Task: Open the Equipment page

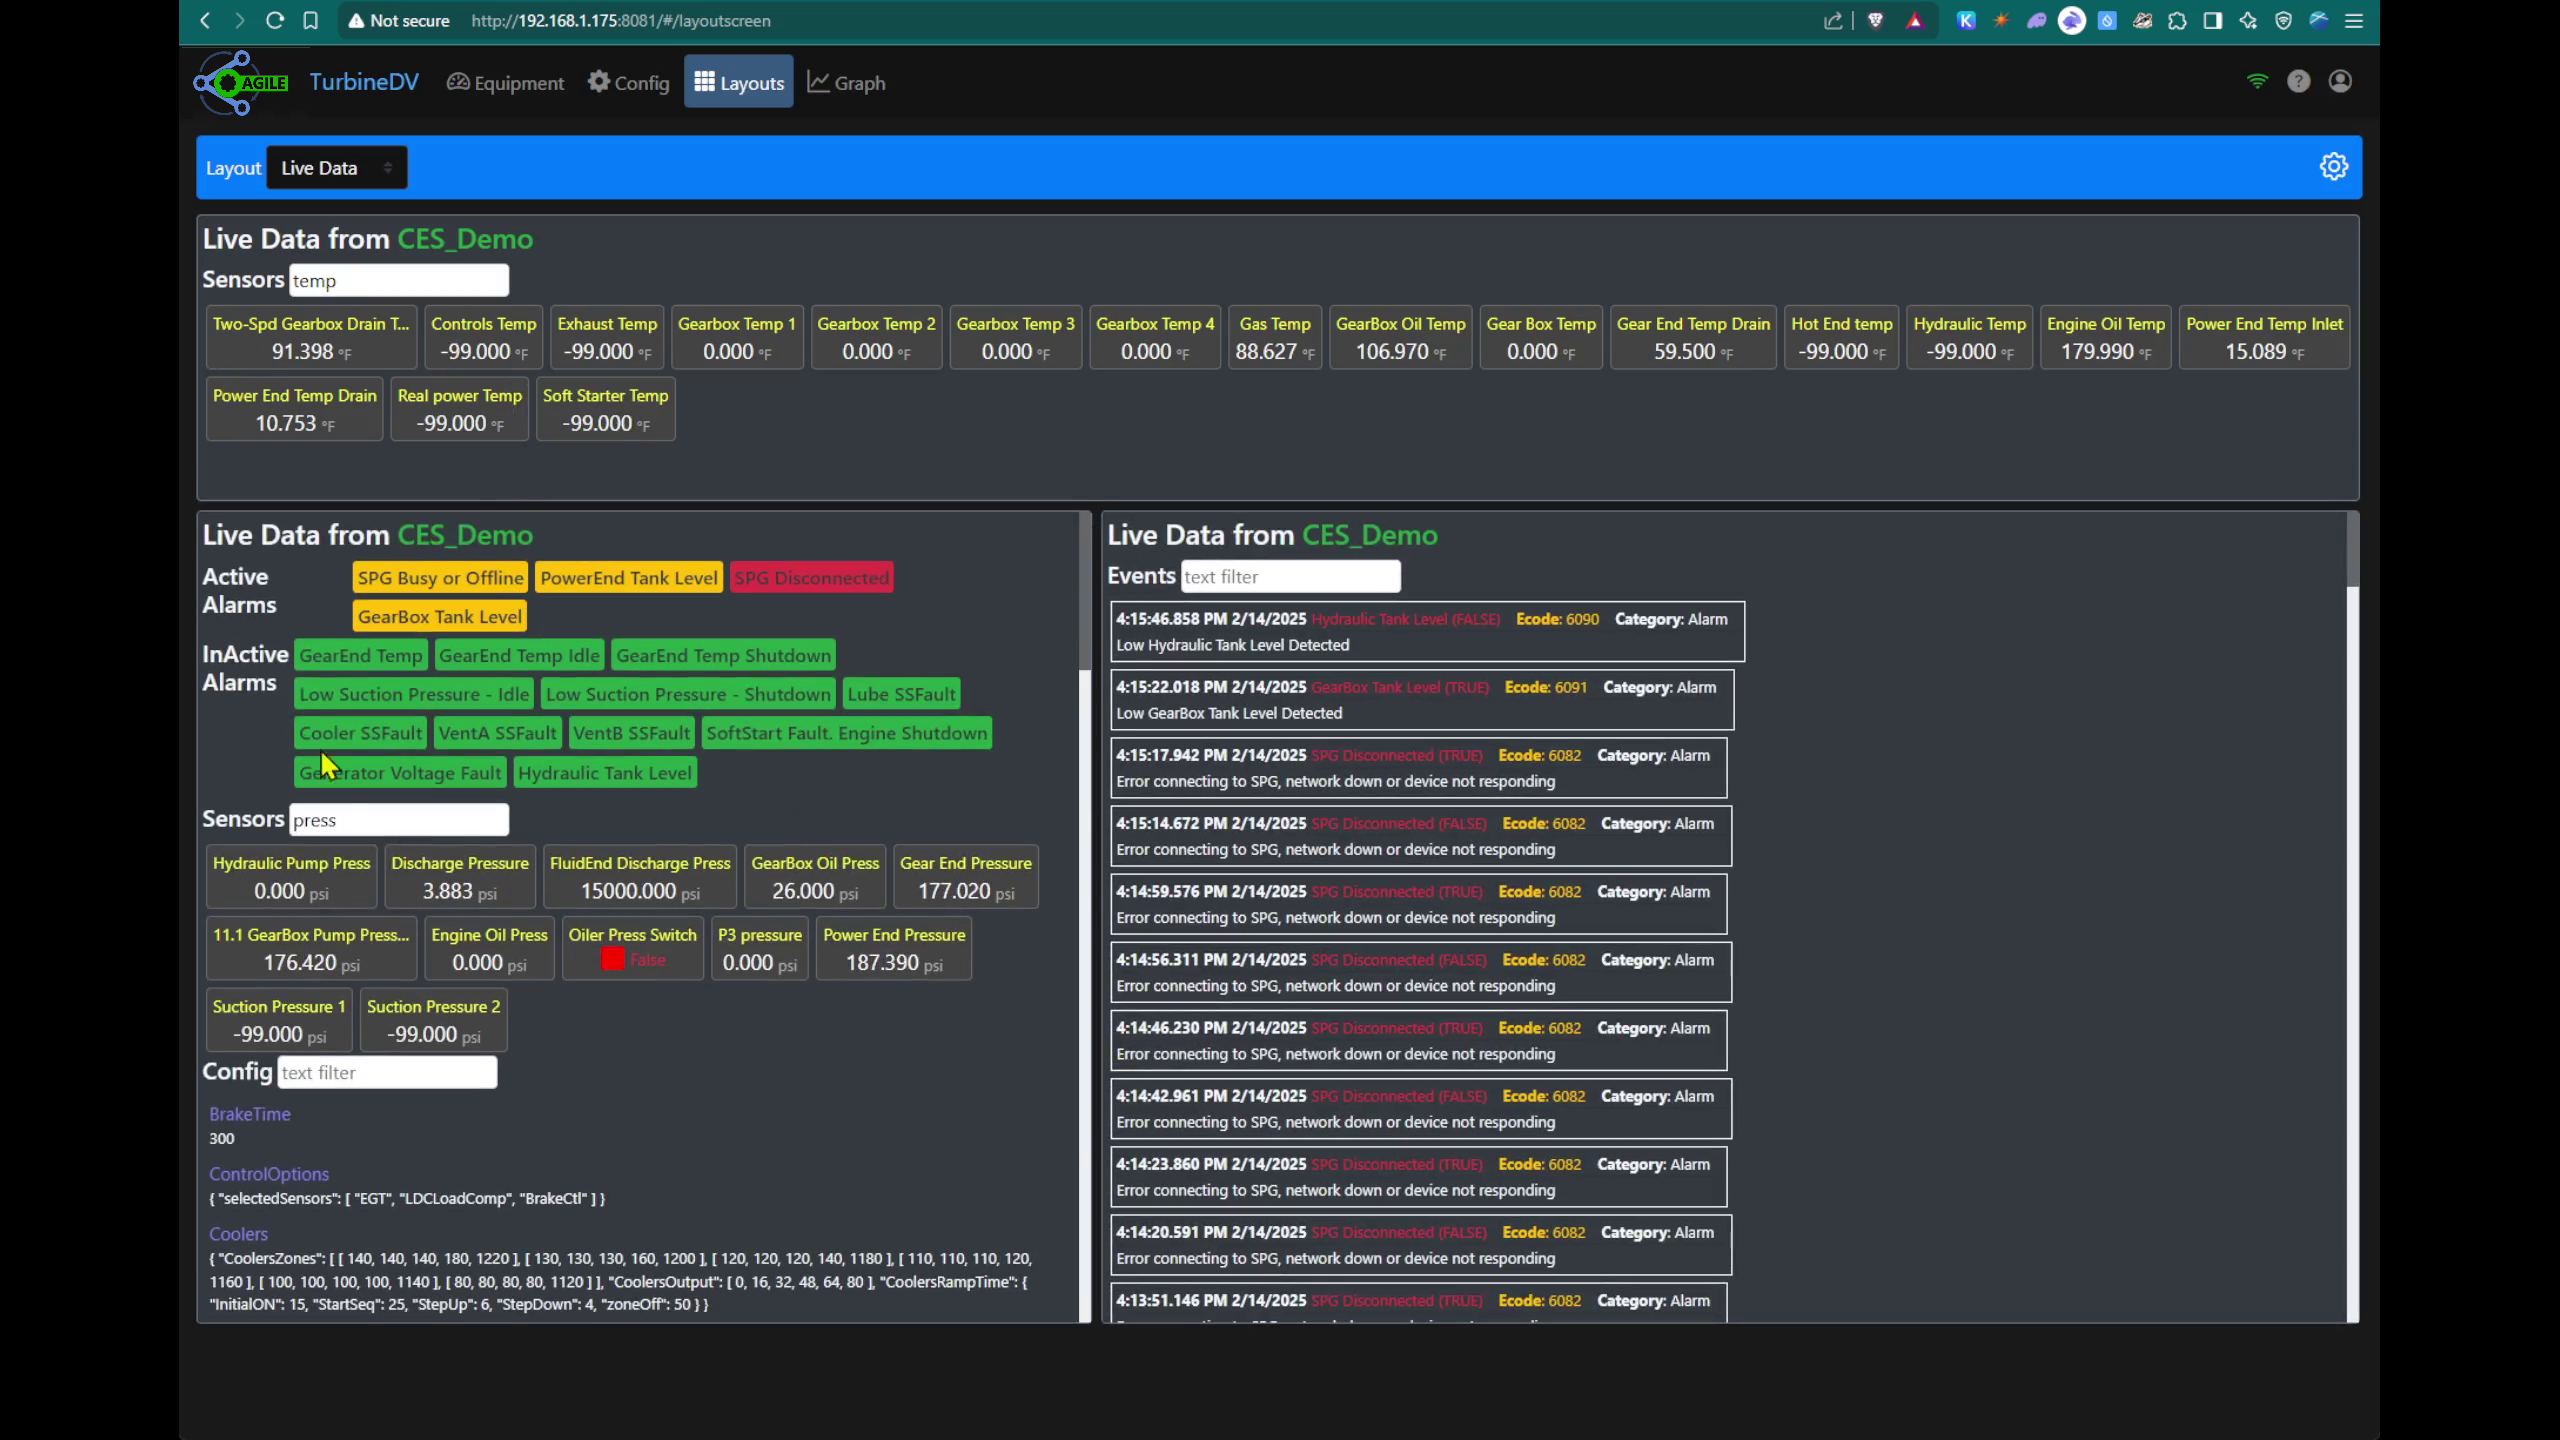Action: (x=505, y=82)
